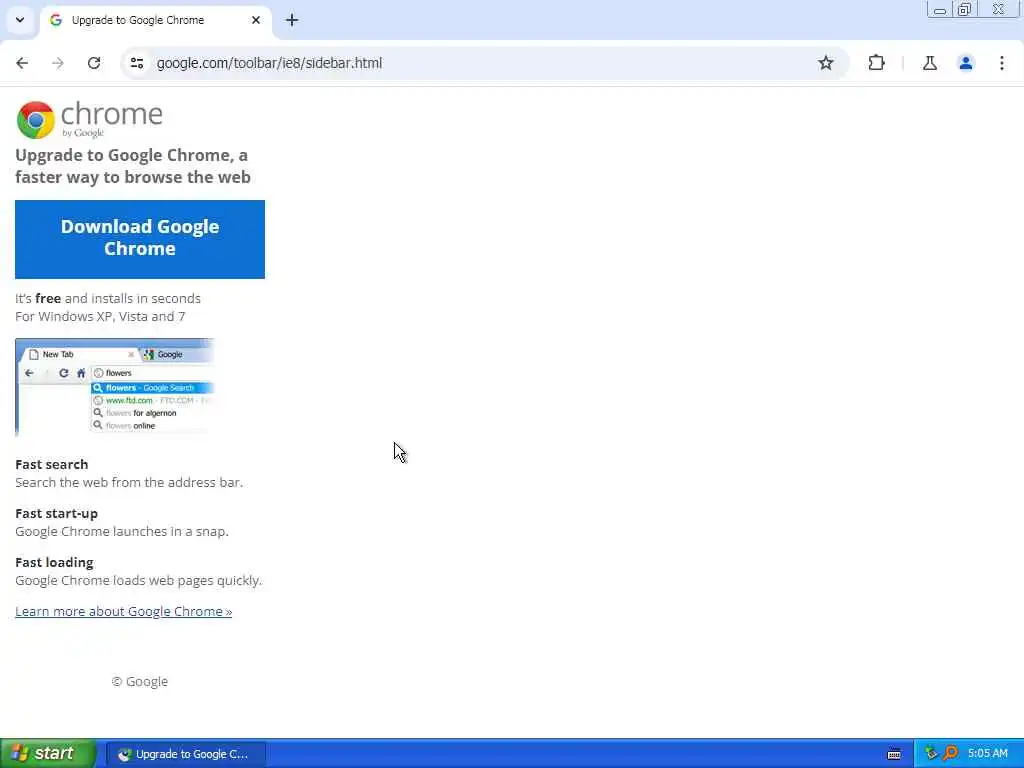Minimize the Chrome window
This screenshot has height=768, width=1024.
tap(940, 9)
